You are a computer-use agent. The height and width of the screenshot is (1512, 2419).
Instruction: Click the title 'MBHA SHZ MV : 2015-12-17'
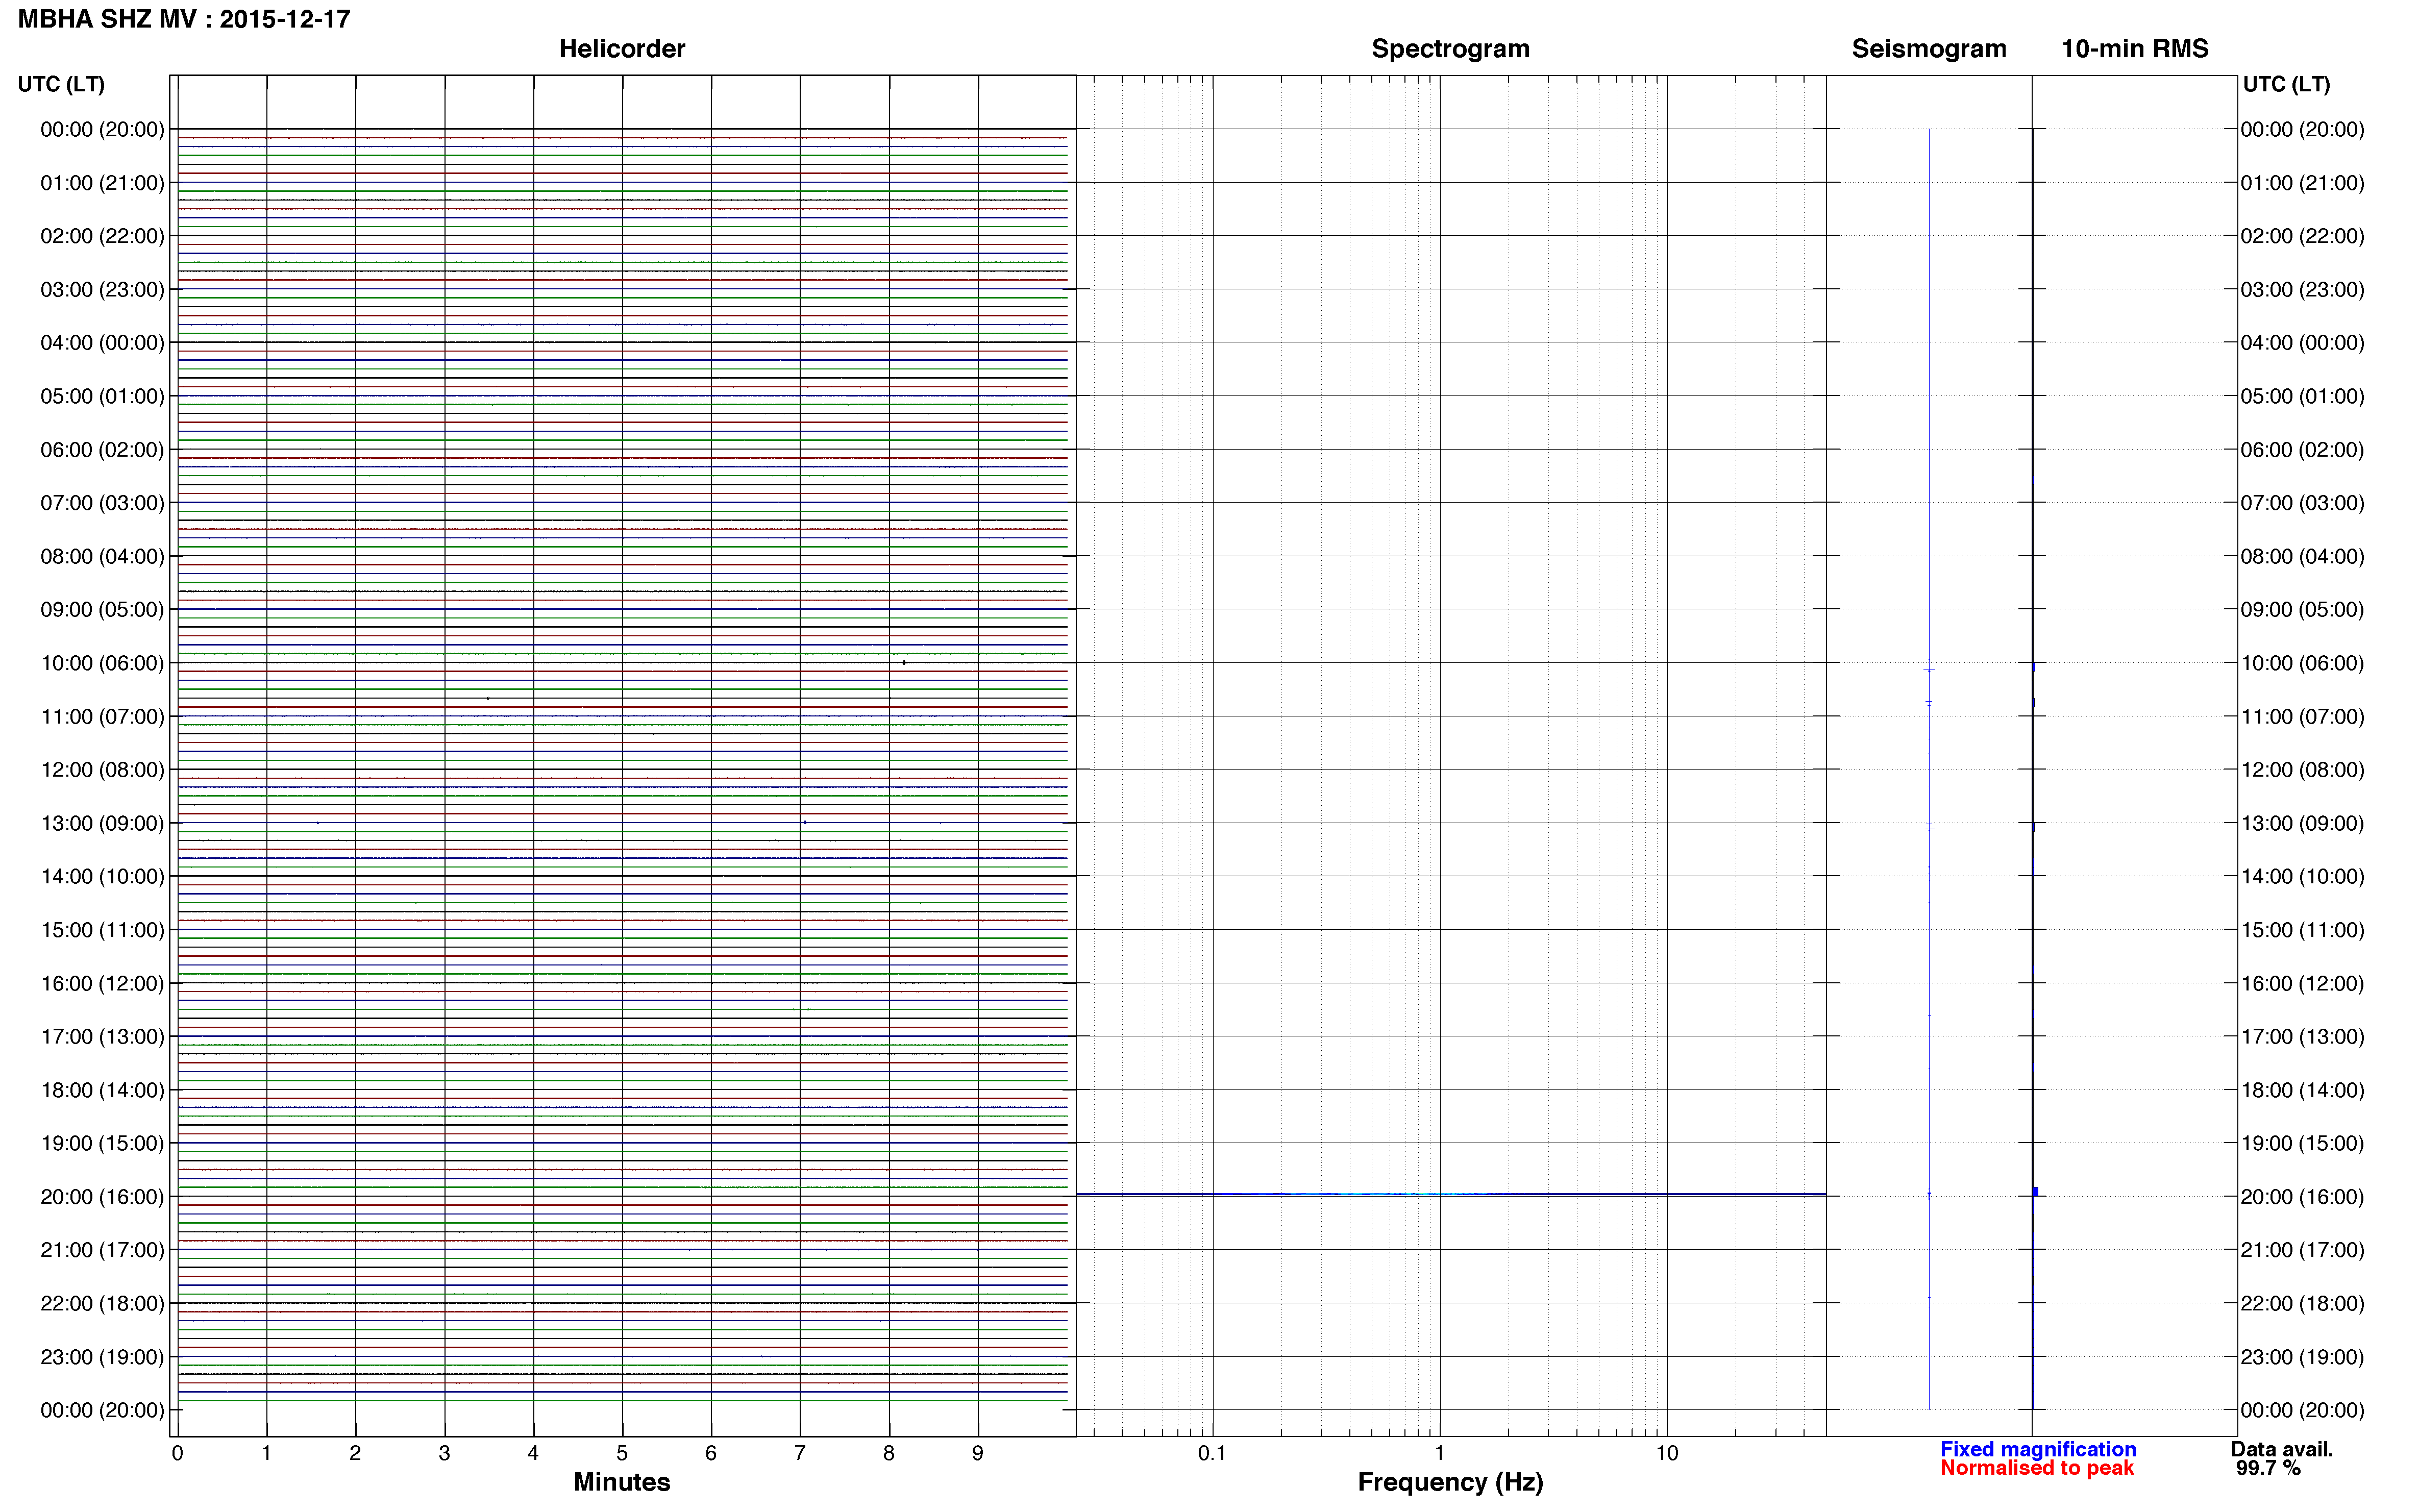click(184, 19)
